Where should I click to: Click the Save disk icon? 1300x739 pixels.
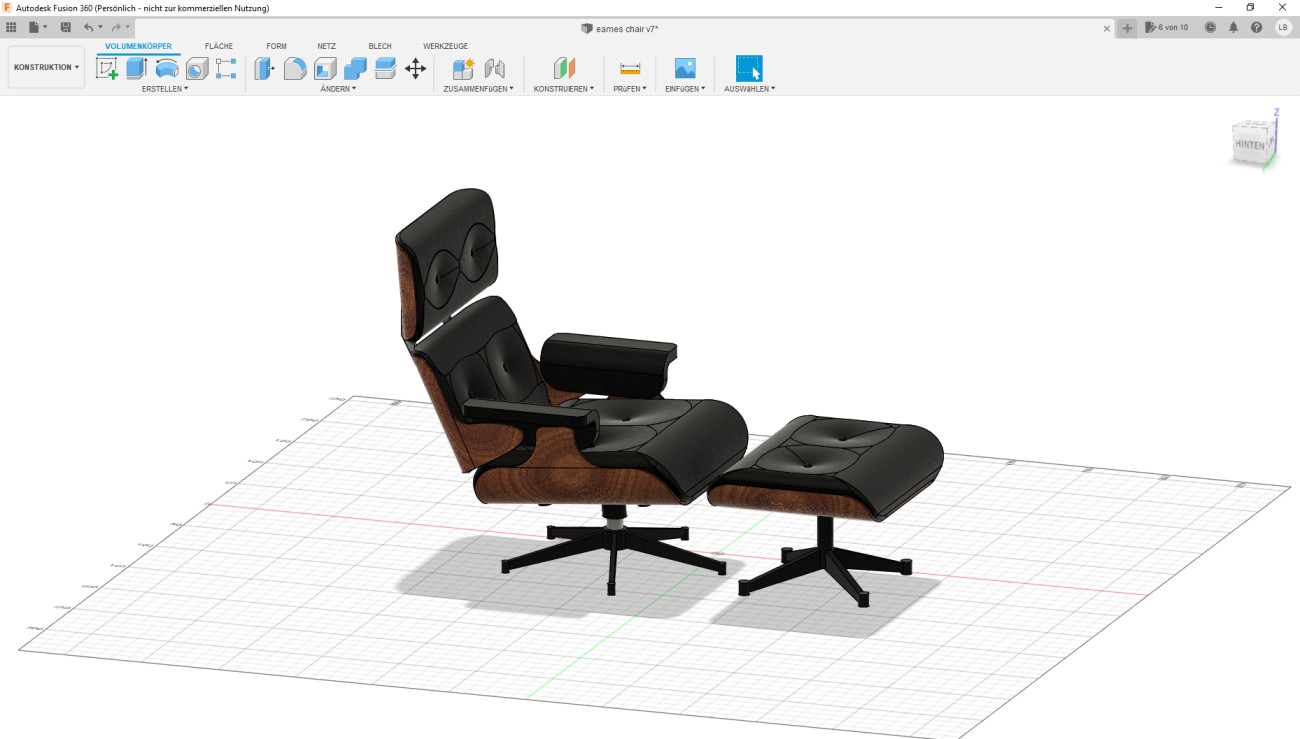pos(66,27)
